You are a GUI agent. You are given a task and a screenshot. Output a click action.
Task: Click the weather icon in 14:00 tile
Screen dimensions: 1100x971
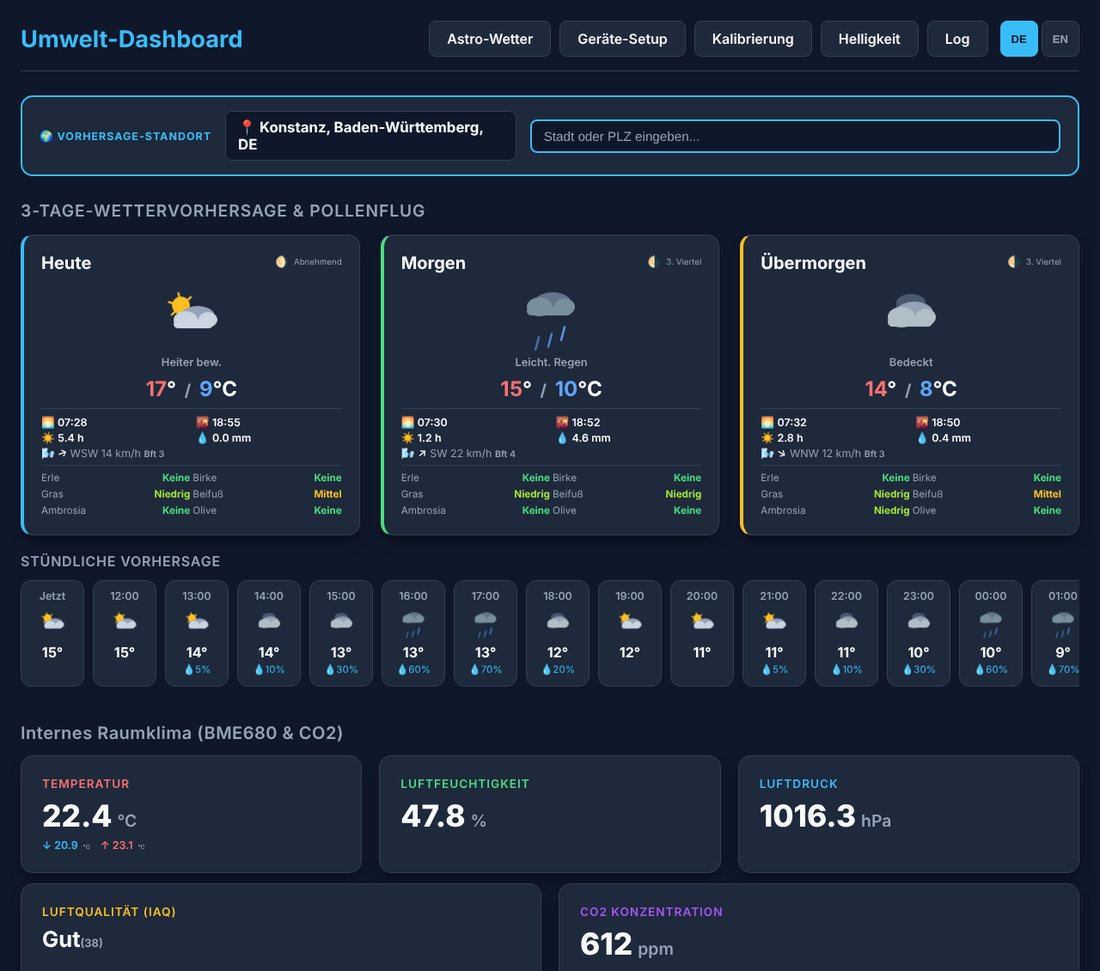[x=269, y=621]
